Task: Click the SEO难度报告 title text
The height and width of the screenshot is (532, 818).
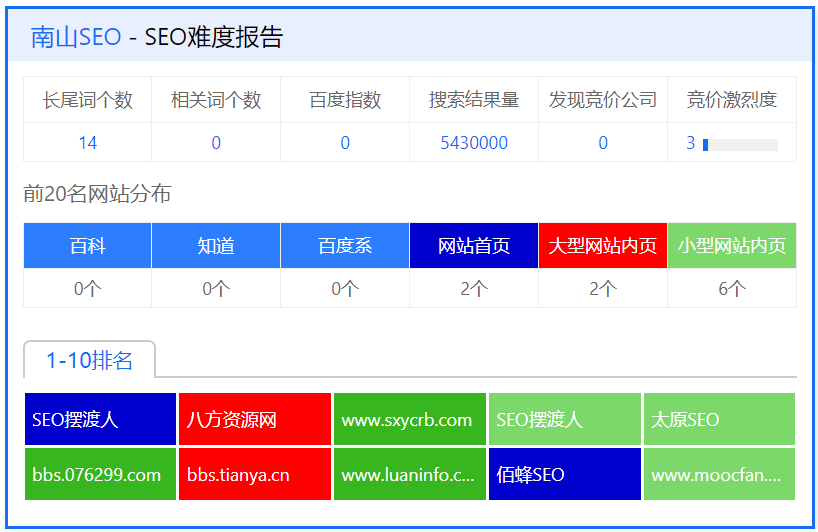Action: [214, 37]
